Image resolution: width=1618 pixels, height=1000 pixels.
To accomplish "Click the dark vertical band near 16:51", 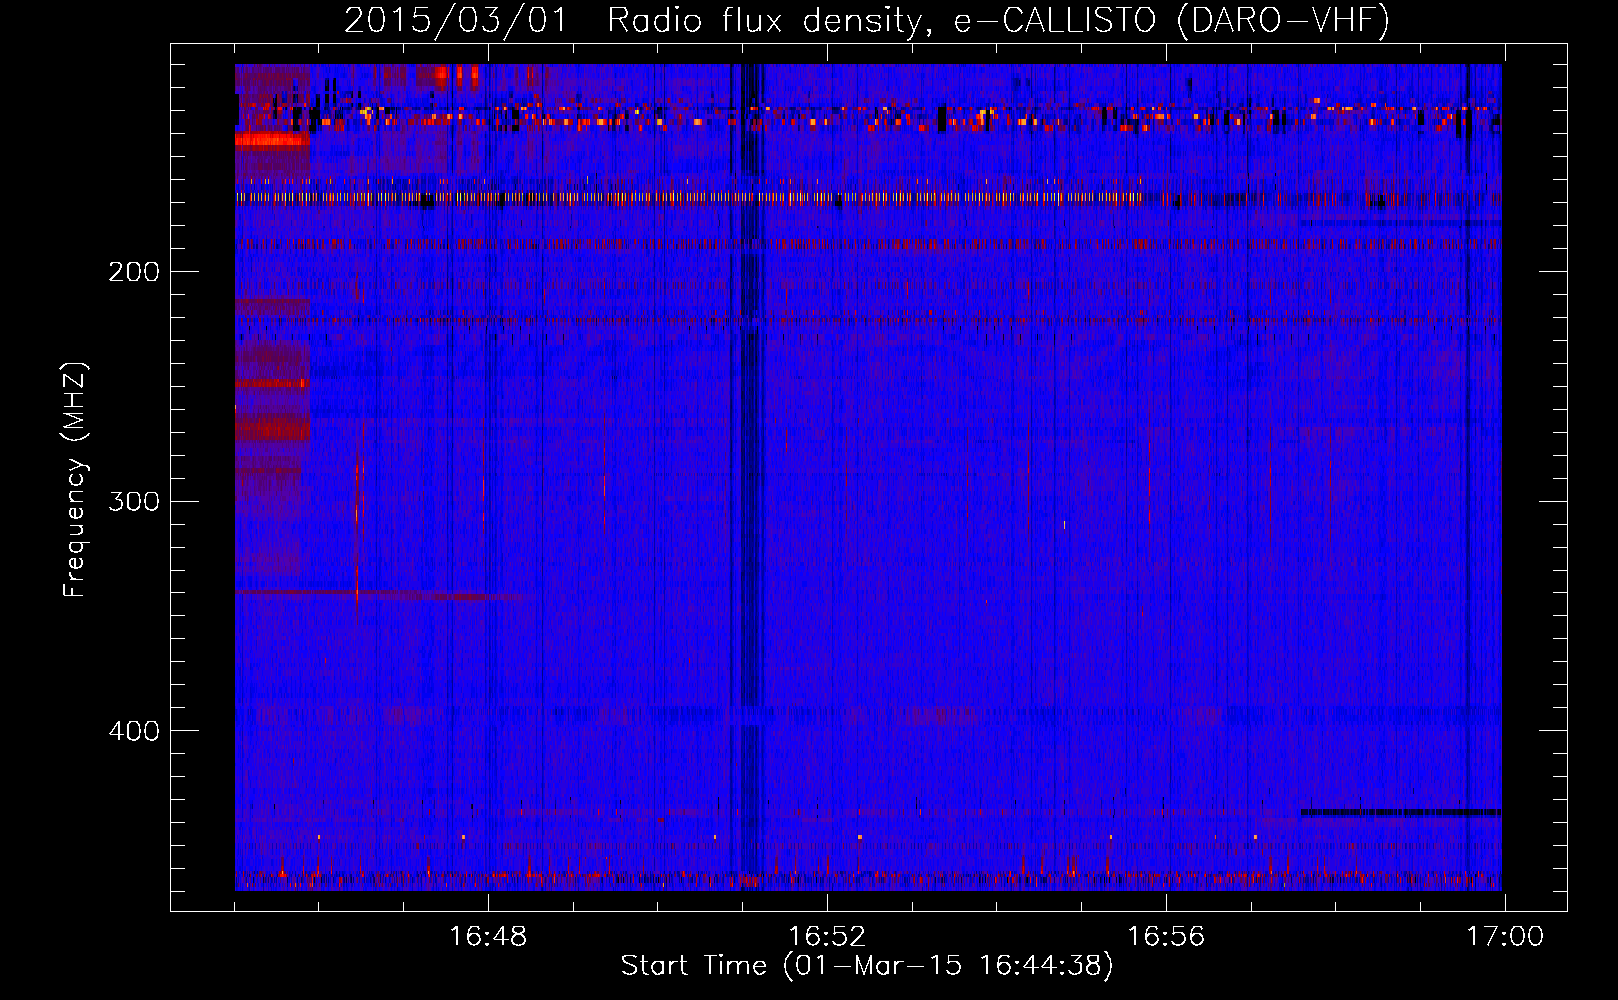I will (748, 480).
